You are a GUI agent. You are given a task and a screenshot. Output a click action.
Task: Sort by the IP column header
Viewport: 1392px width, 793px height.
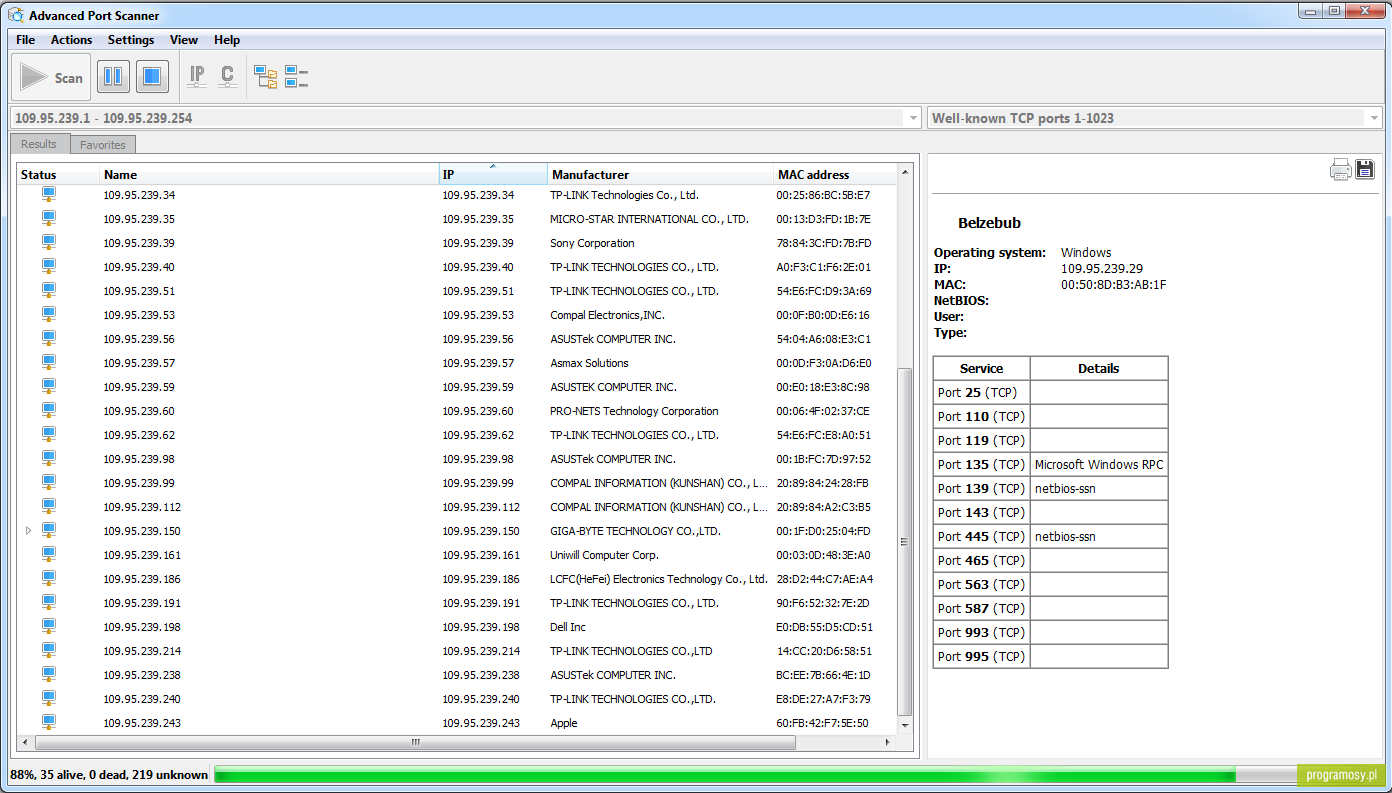point(494,175)
